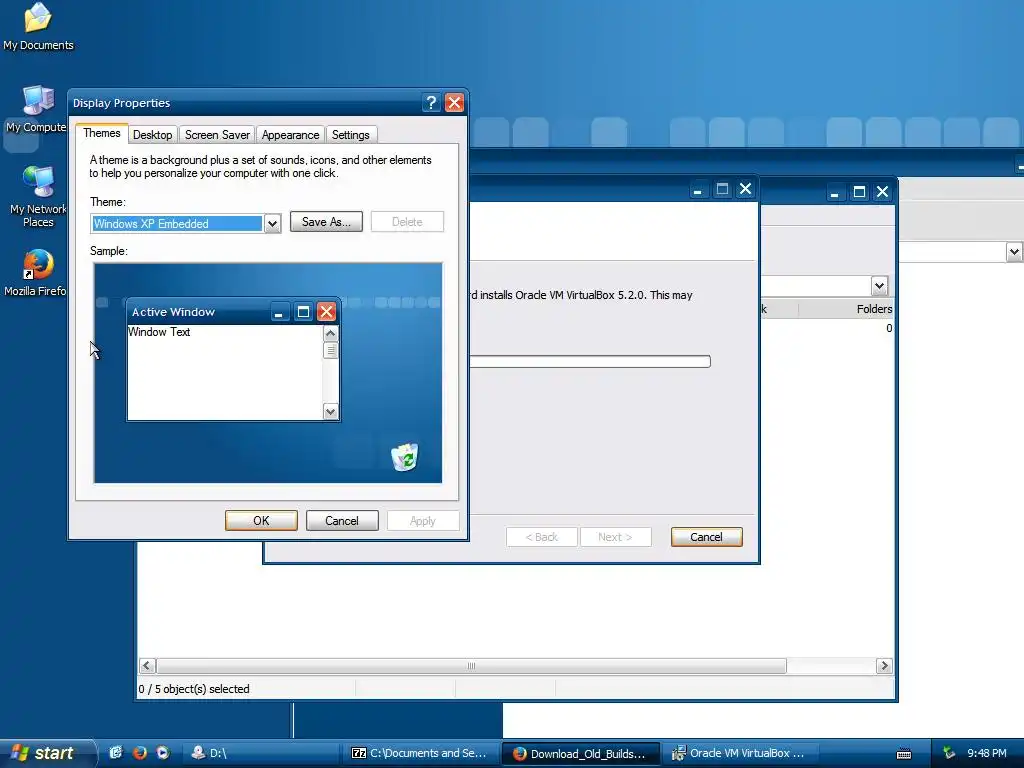The width and height of the screenshot is (1024, 768).
Task: Click the sample Active Window maximize icon
Action: [303, 312]
